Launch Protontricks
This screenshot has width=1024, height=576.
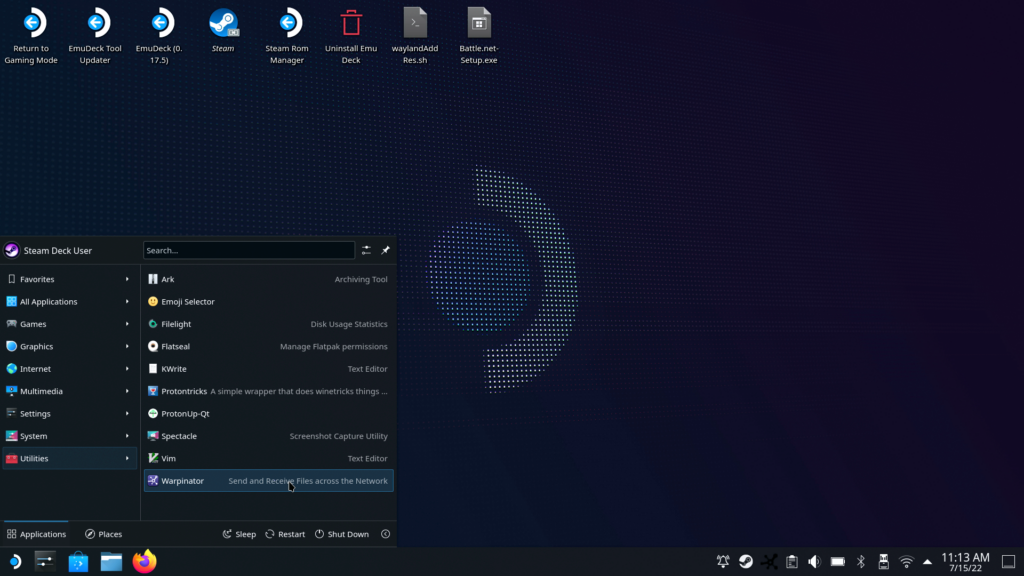tap(268, 391)
